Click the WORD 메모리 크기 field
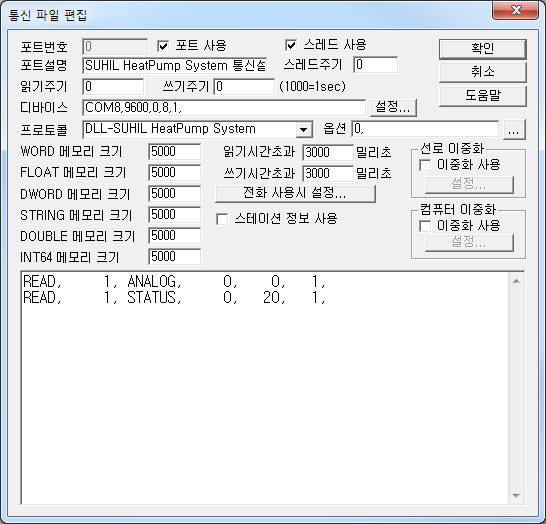This screenshot has width=546, height=524. [174, 152]
